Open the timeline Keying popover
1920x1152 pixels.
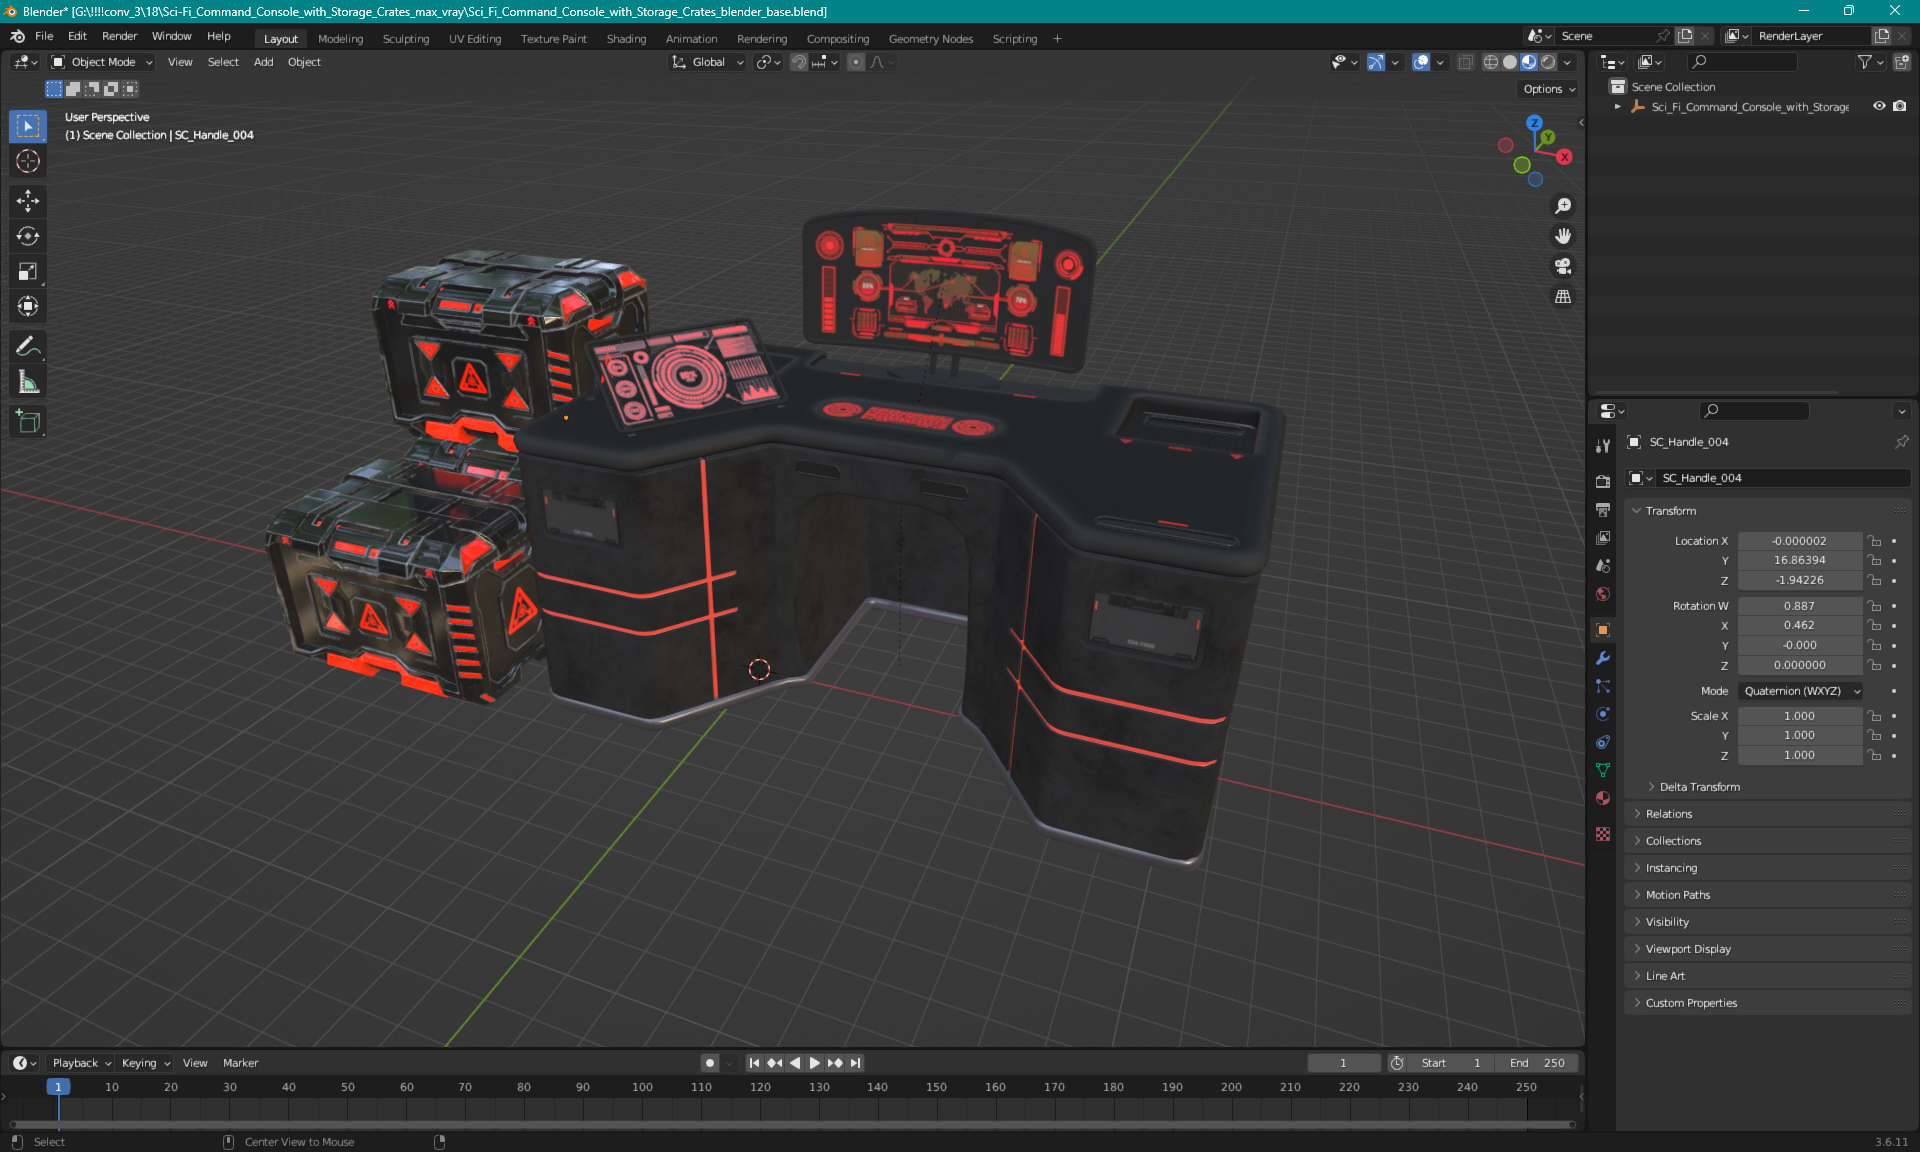pos(145,1063)
